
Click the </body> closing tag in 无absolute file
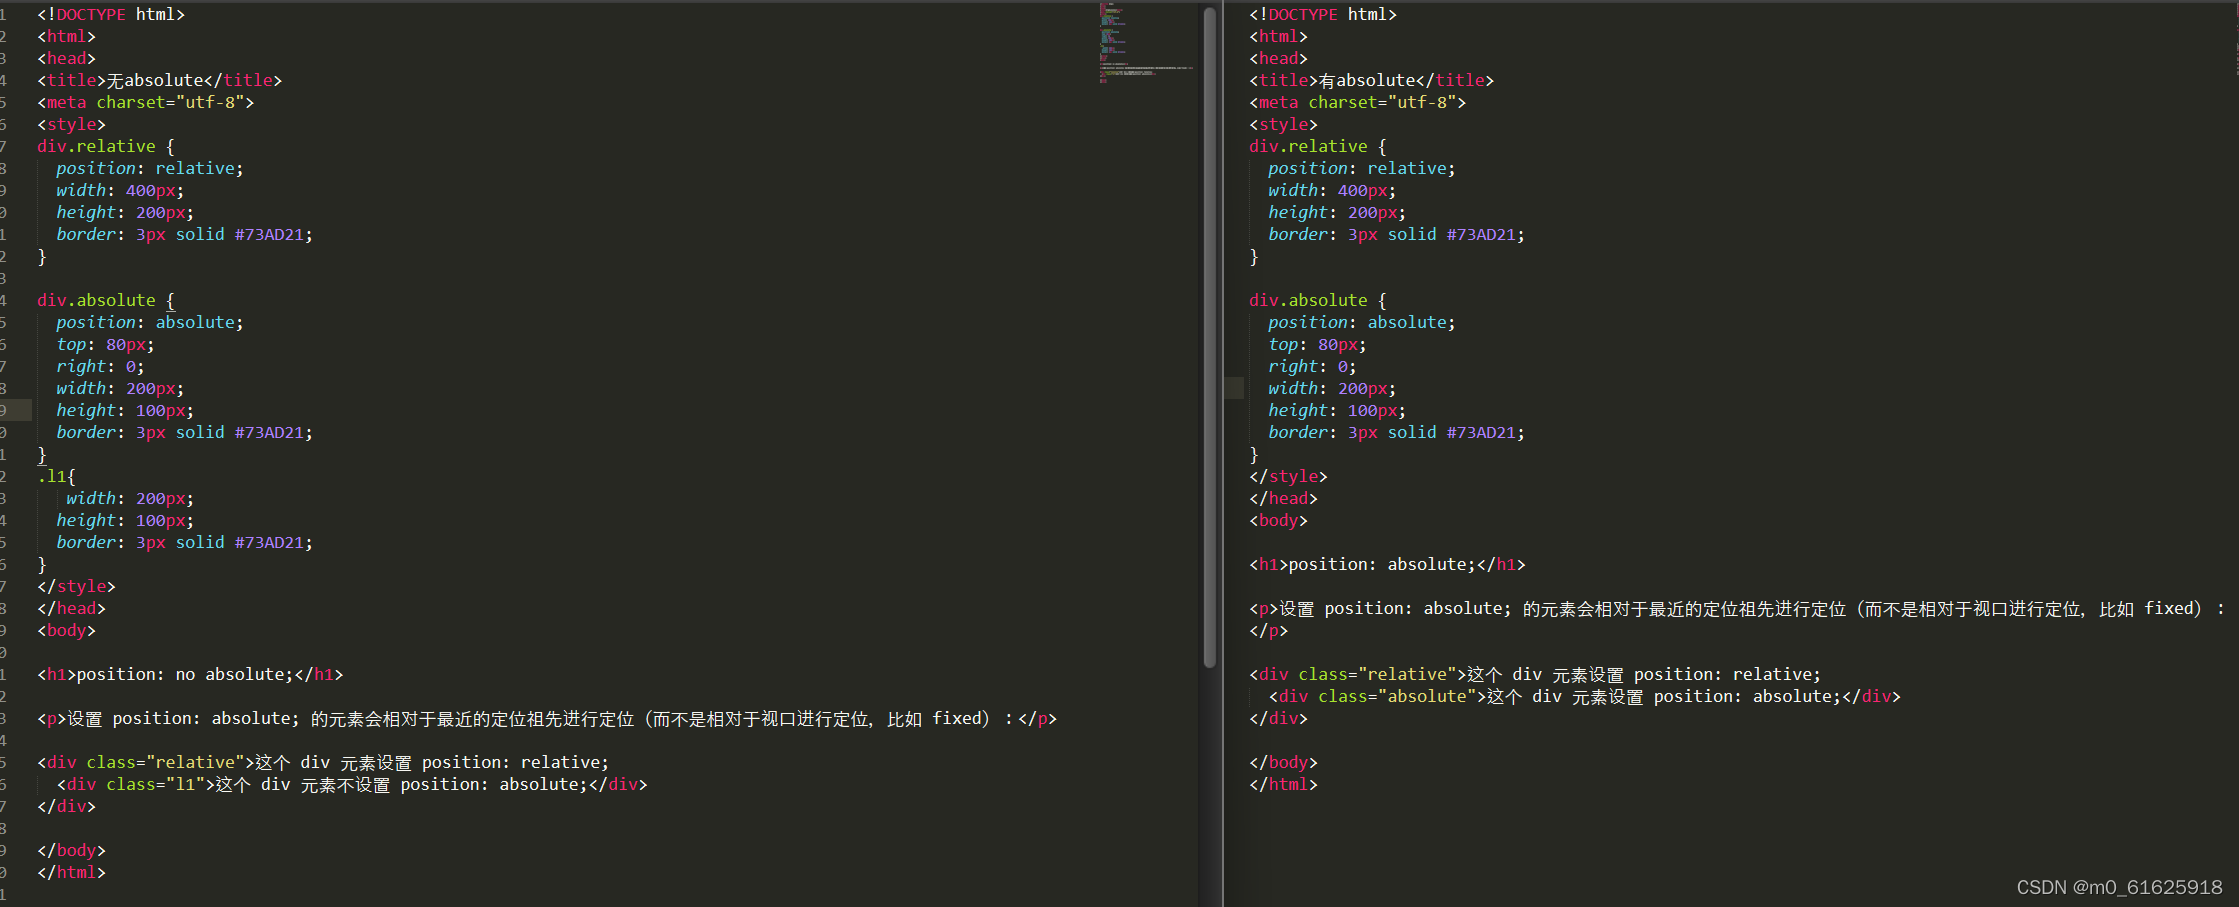[71, 850]
